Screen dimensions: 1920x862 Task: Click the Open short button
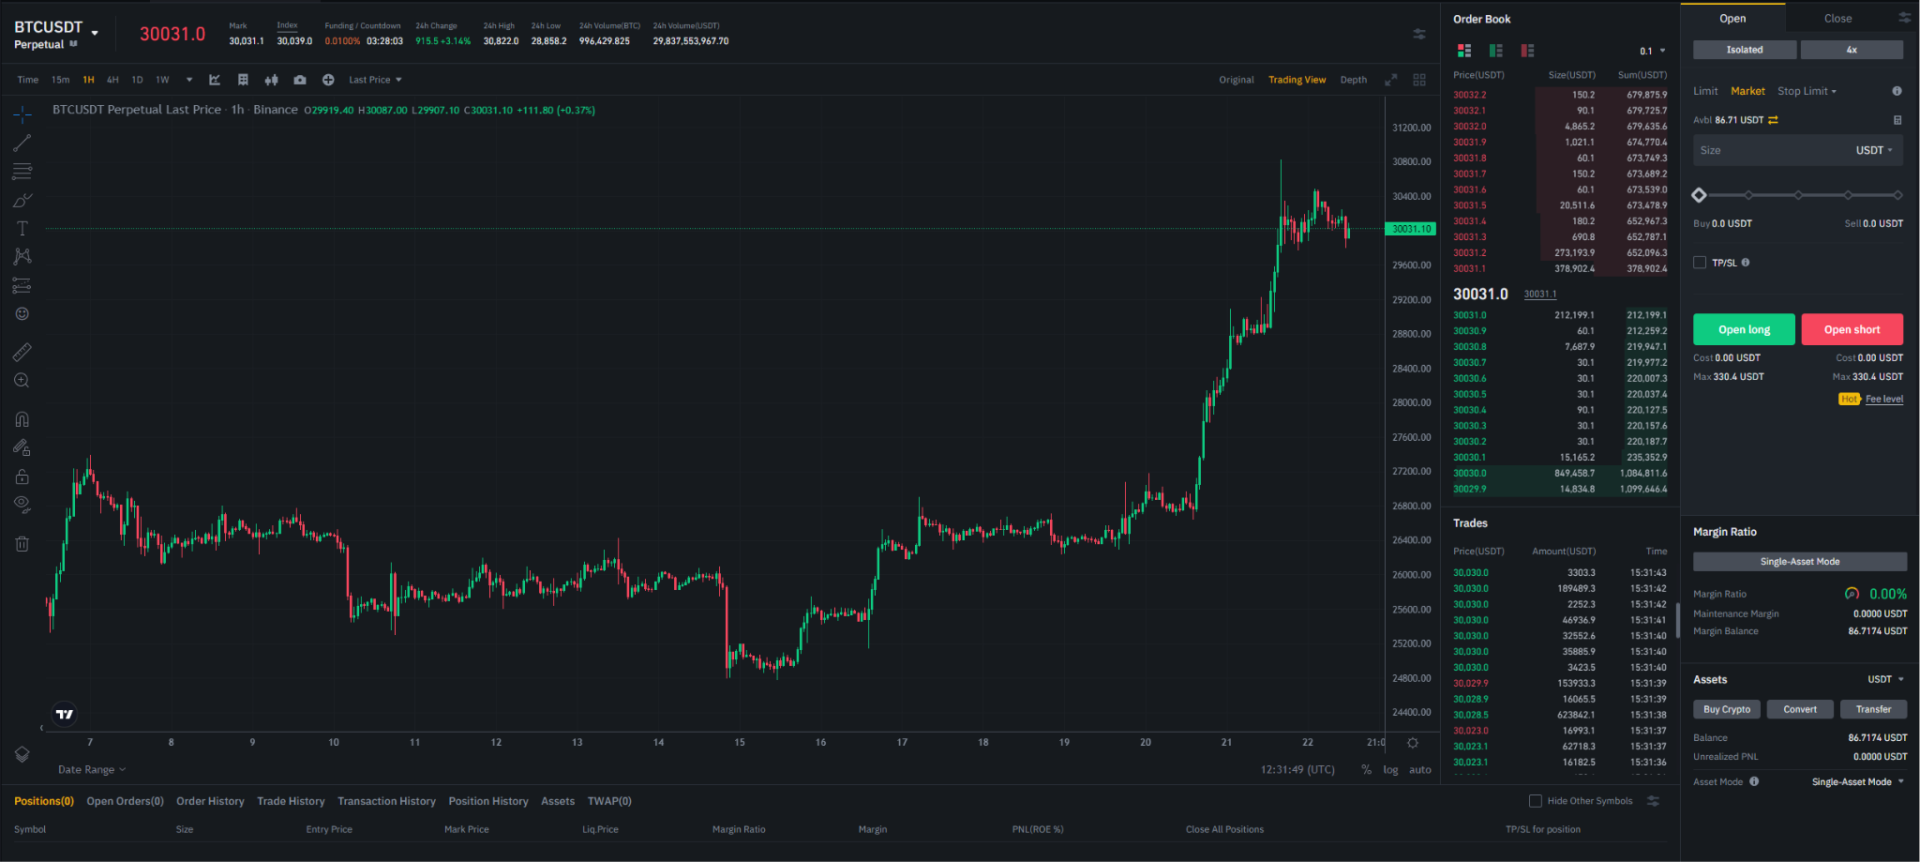tap(1852, 330)
